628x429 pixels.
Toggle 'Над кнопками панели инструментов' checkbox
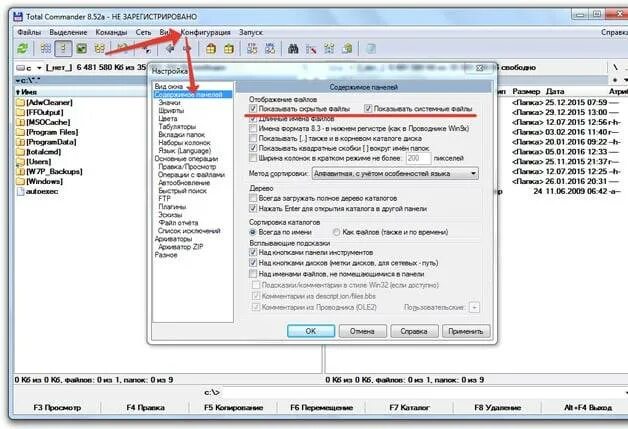[x=253, y=252]
